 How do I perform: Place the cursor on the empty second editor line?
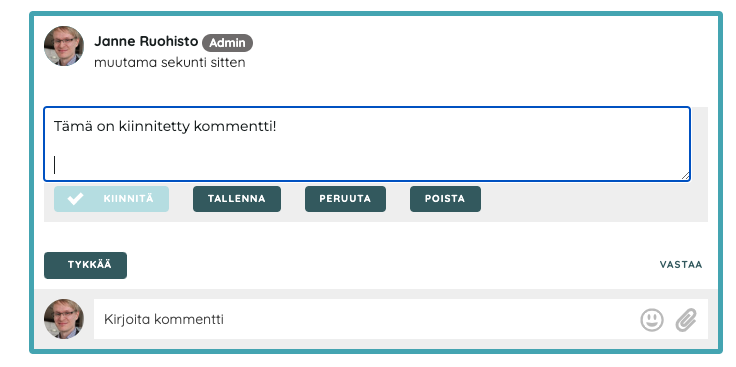[x=366, y=165]
